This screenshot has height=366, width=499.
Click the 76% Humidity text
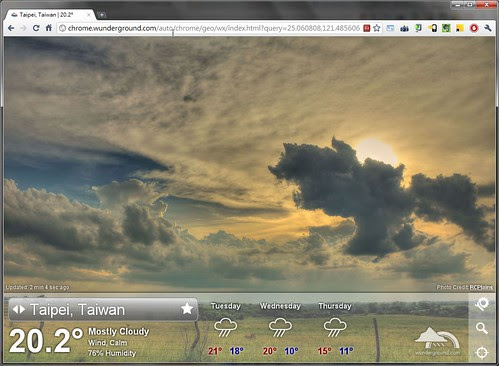(112, 353)
